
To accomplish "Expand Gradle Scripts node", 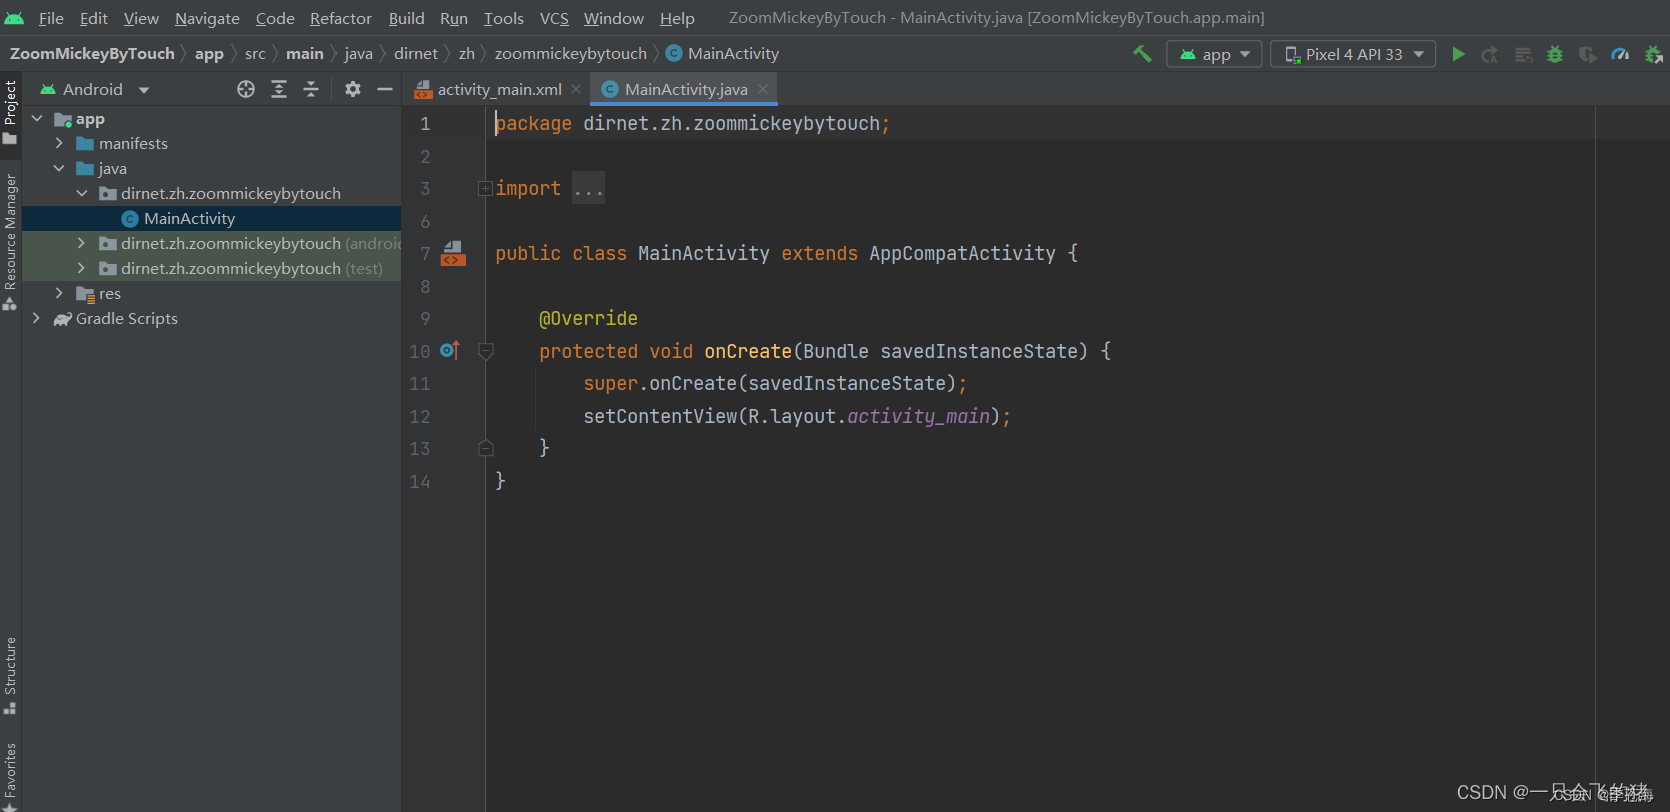I will pyautogui.click(x=37, y=319).
